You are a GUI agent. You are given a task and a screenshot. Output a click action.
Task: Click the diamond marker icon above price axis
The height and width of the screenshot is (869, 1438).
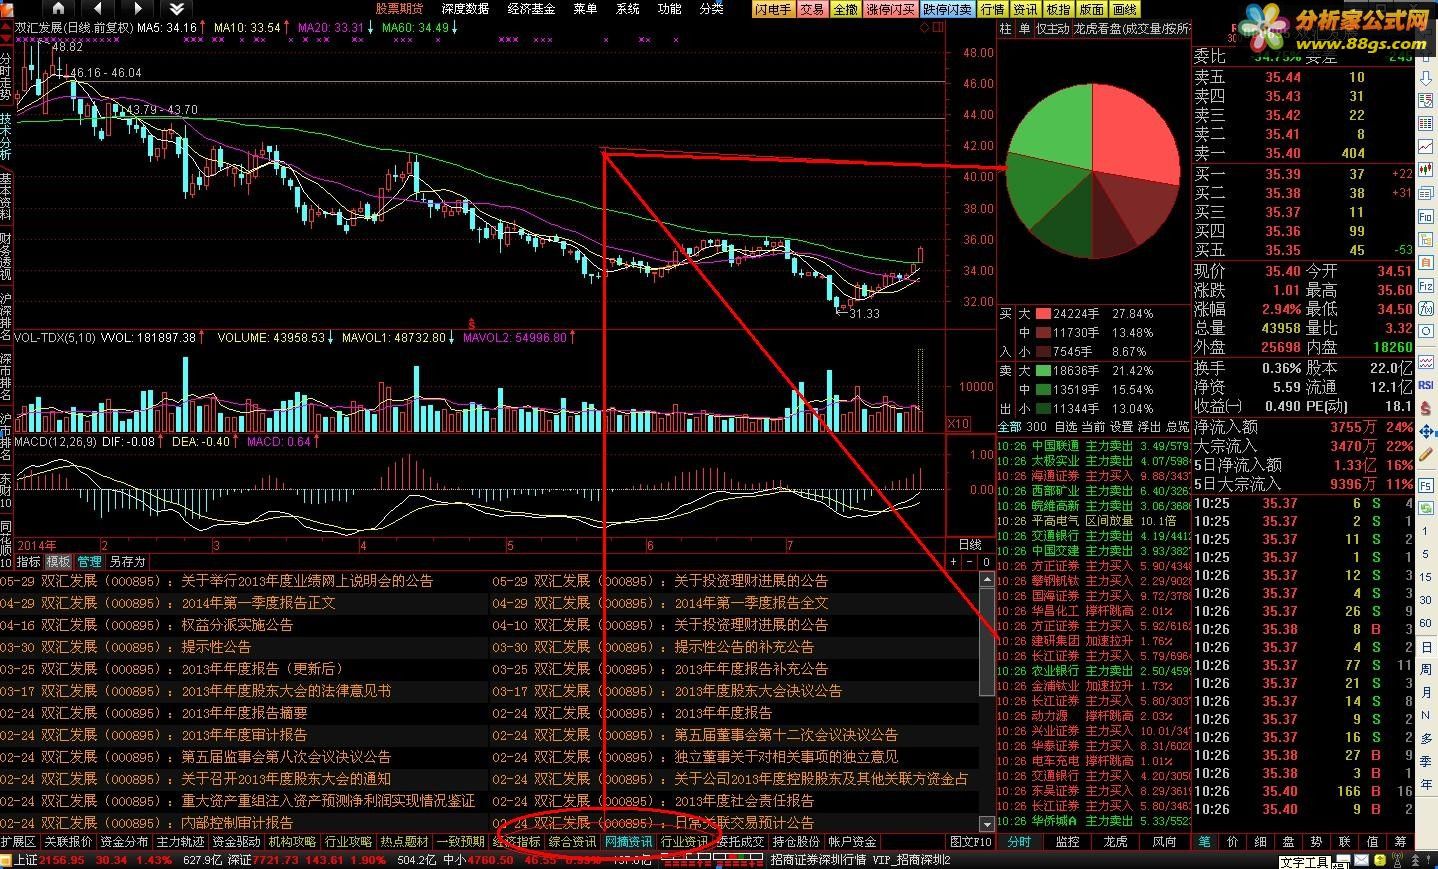pos(925,28)
